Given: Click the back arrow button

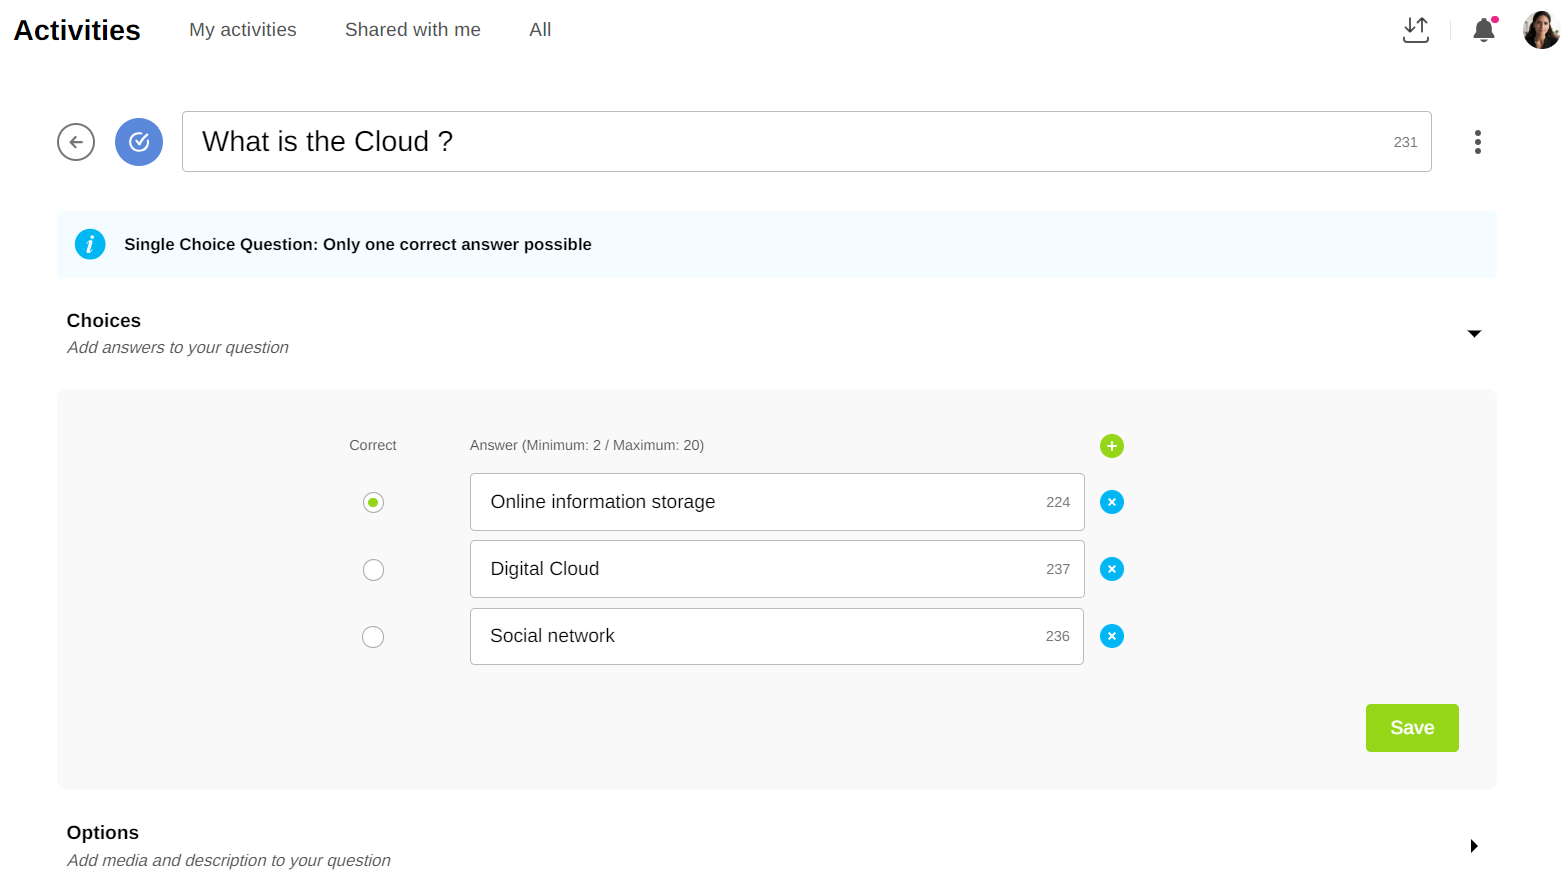Looking at the screenshot, I should point(76,142).
